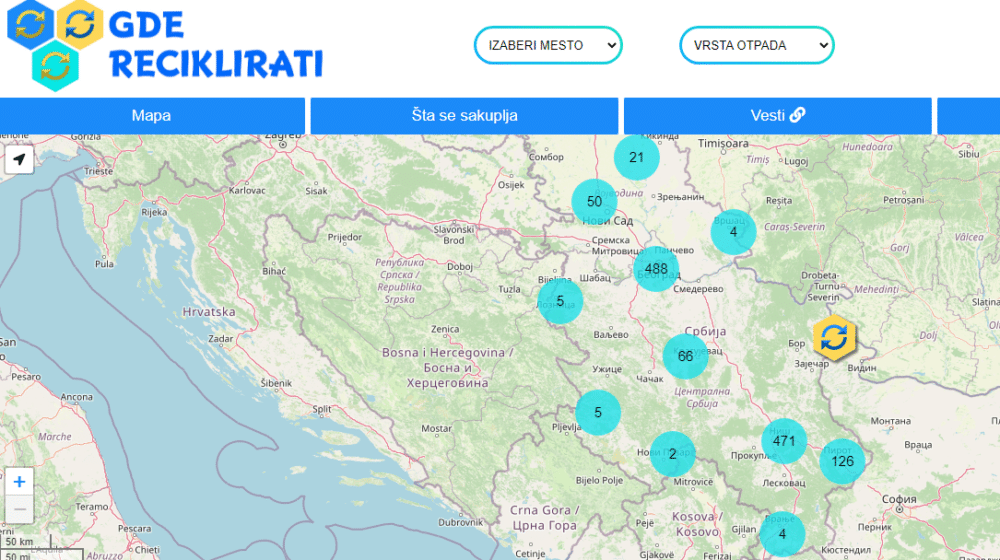
Task: Click the Ваљево city label on map
Action: 611,334
